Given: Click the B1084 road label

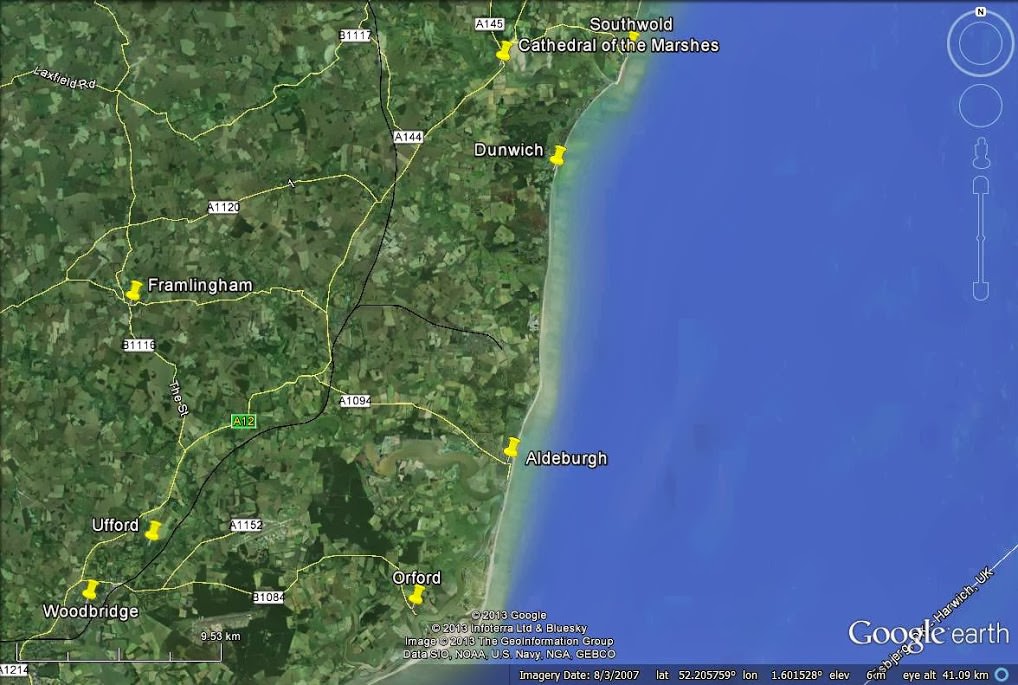Looking at the screenshot, I should (x=268, y=596).
